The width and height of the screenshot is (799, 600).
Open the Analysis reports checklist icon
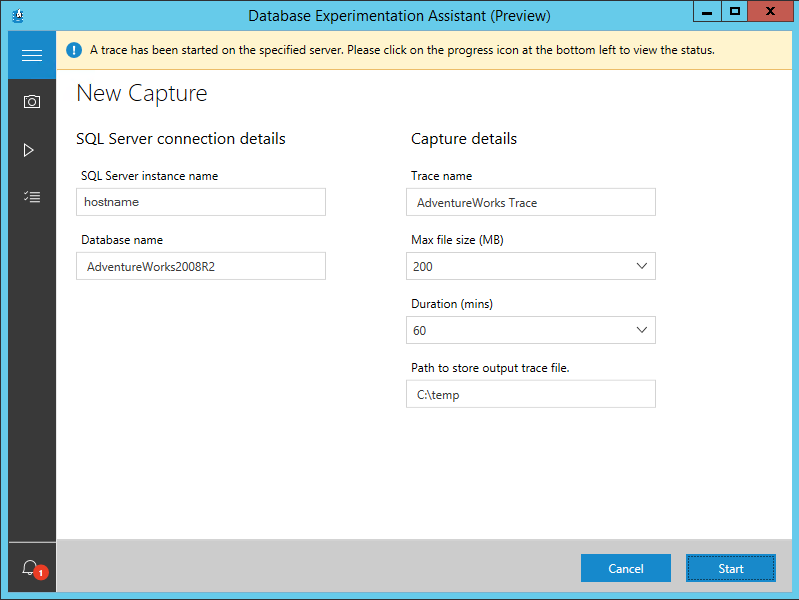[31, 197]
